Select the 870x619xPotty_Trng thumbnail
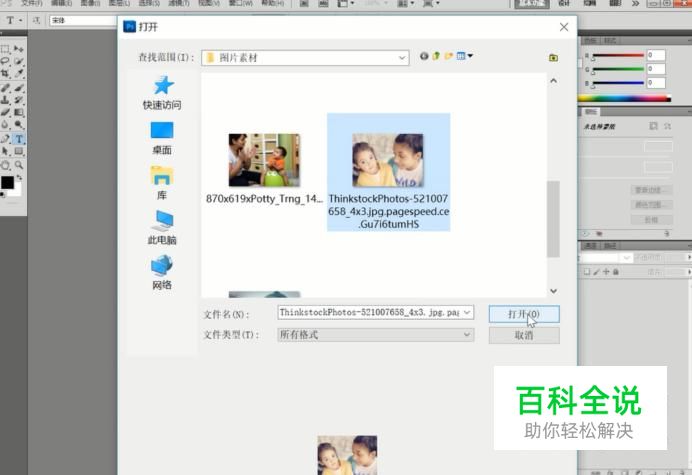692x475 pixels. pos(264,160)
